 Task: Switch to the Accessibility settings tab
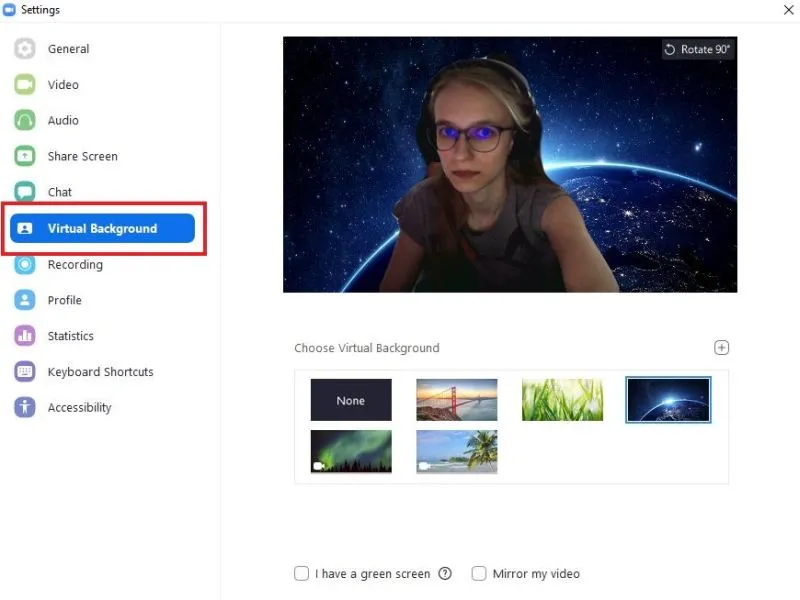[x=79, y=408]
